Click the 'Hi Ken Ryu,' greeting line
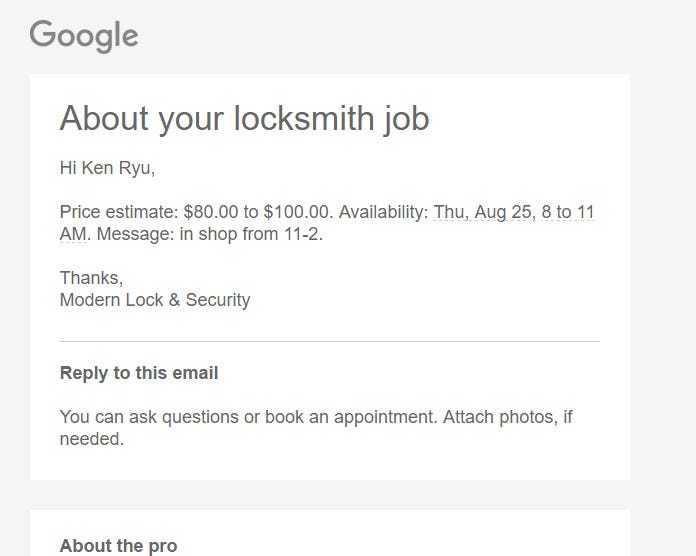The height and width of the screenshot is (556, 696). (x=107, y=169)
